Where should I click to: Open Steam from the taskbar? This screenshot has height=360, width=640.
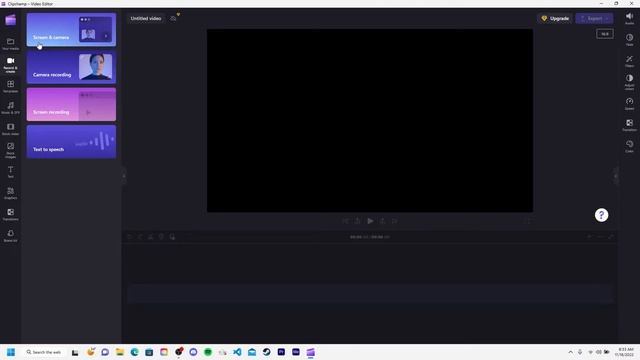click(267, 352)
